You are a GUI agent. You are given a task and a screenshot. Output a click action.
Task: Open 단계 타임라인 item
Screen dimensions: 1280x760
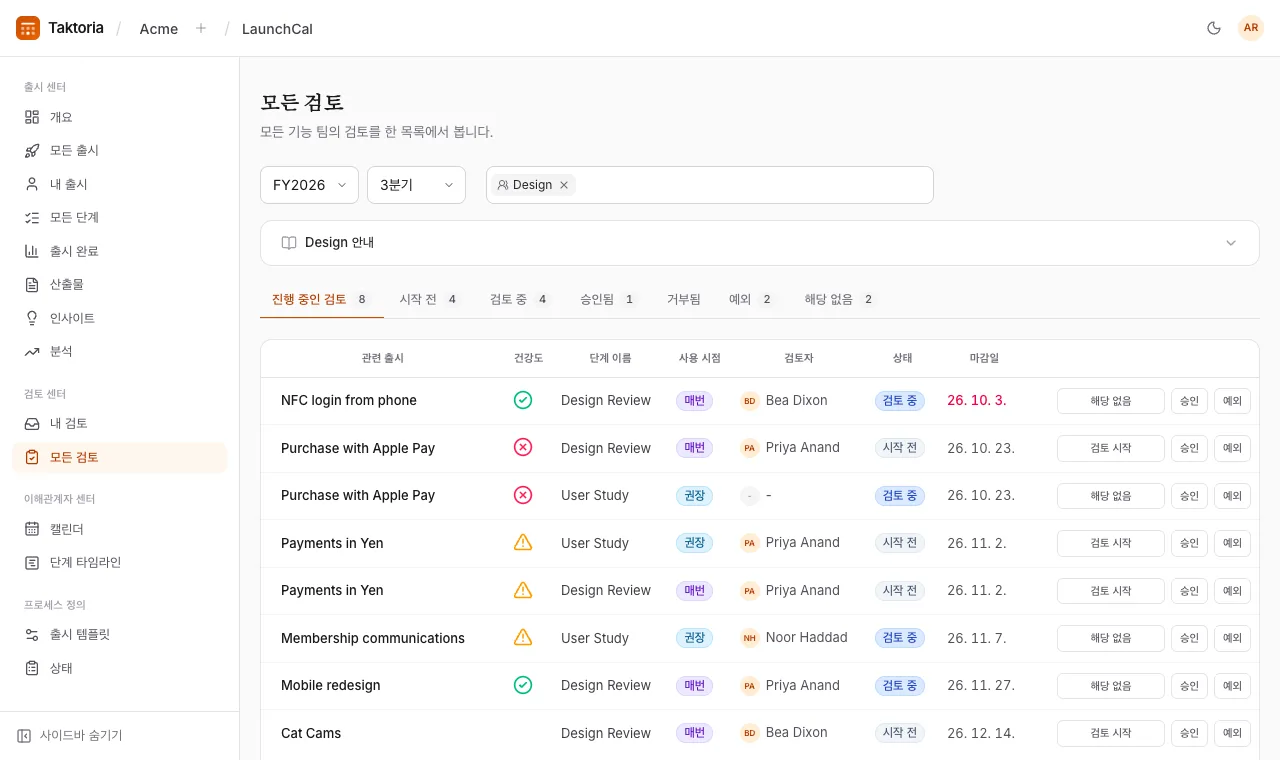click(x=119, y=562)
